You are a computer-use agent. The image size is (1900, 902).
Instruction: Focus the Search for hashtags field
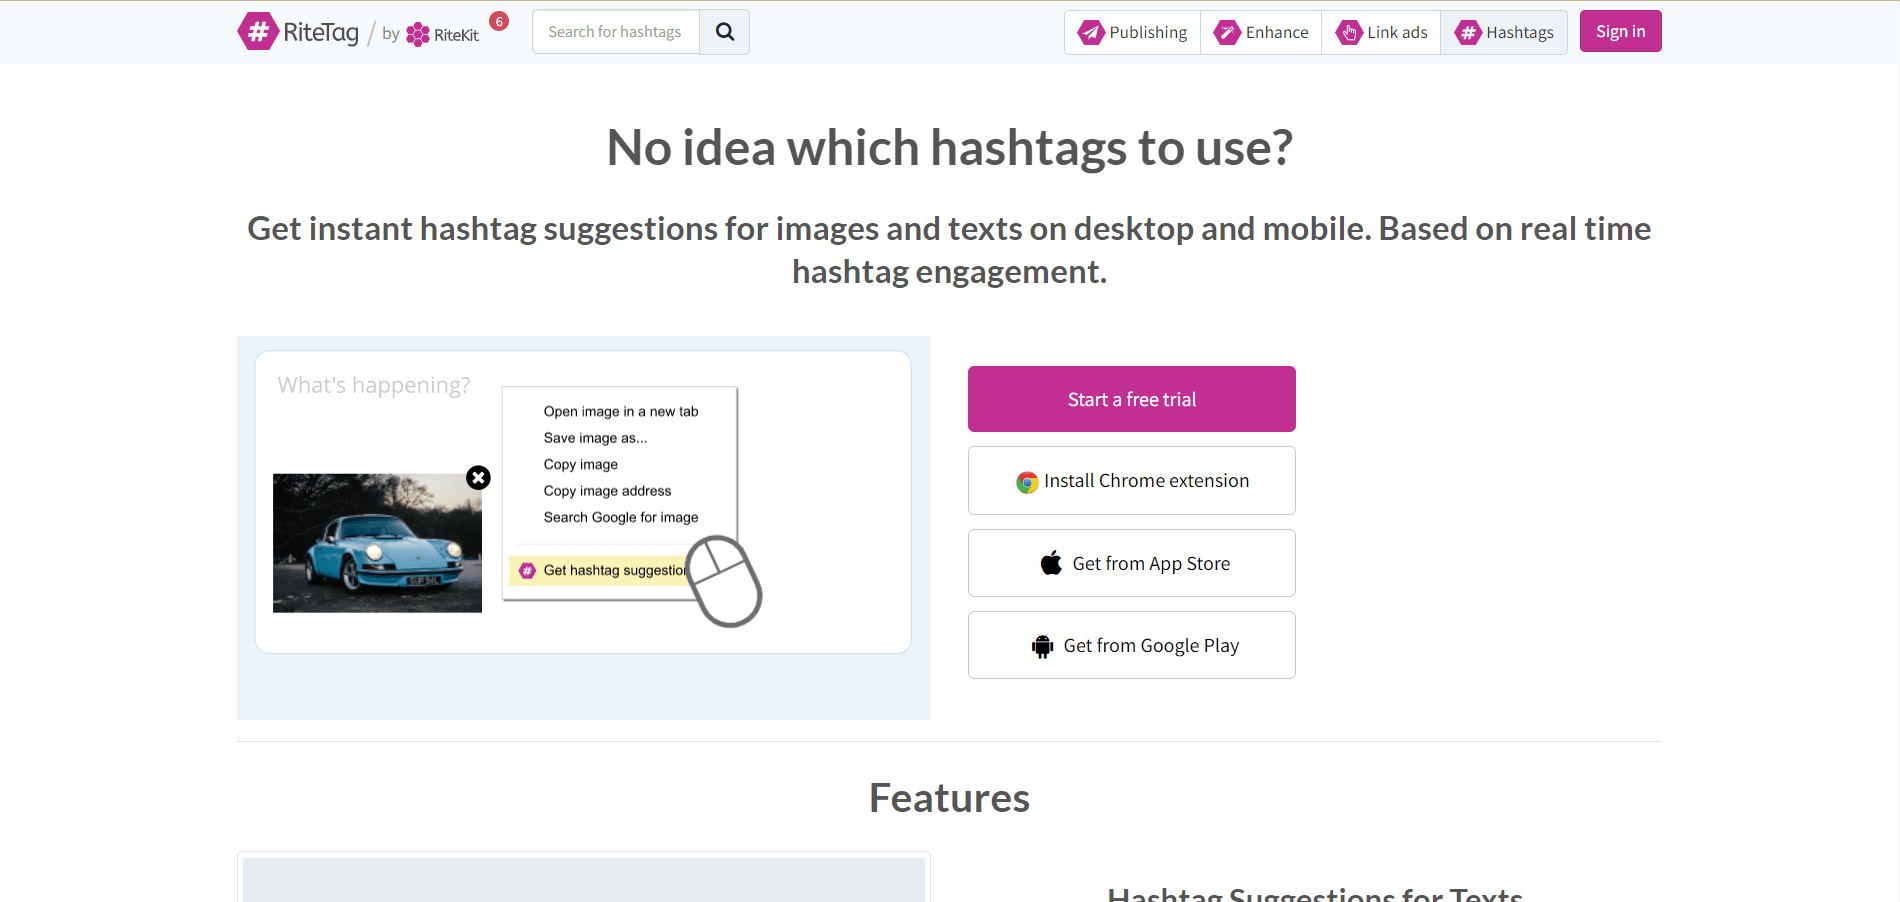click(616, 32)
